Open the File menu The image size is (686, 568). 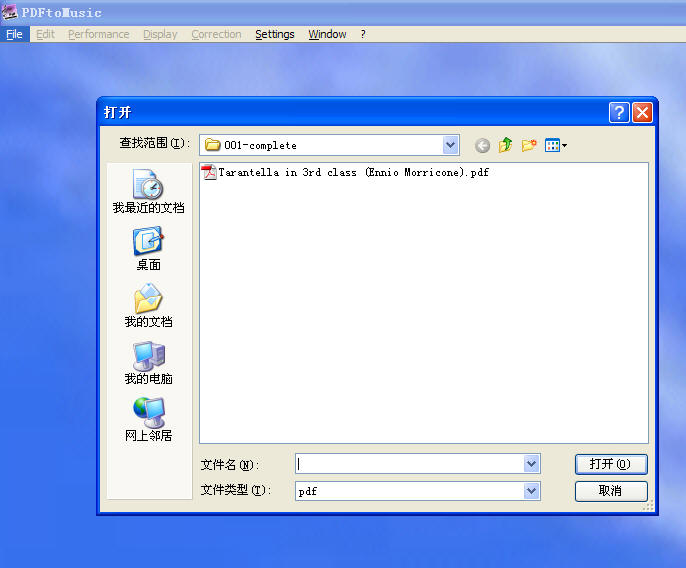coord(14,34)
